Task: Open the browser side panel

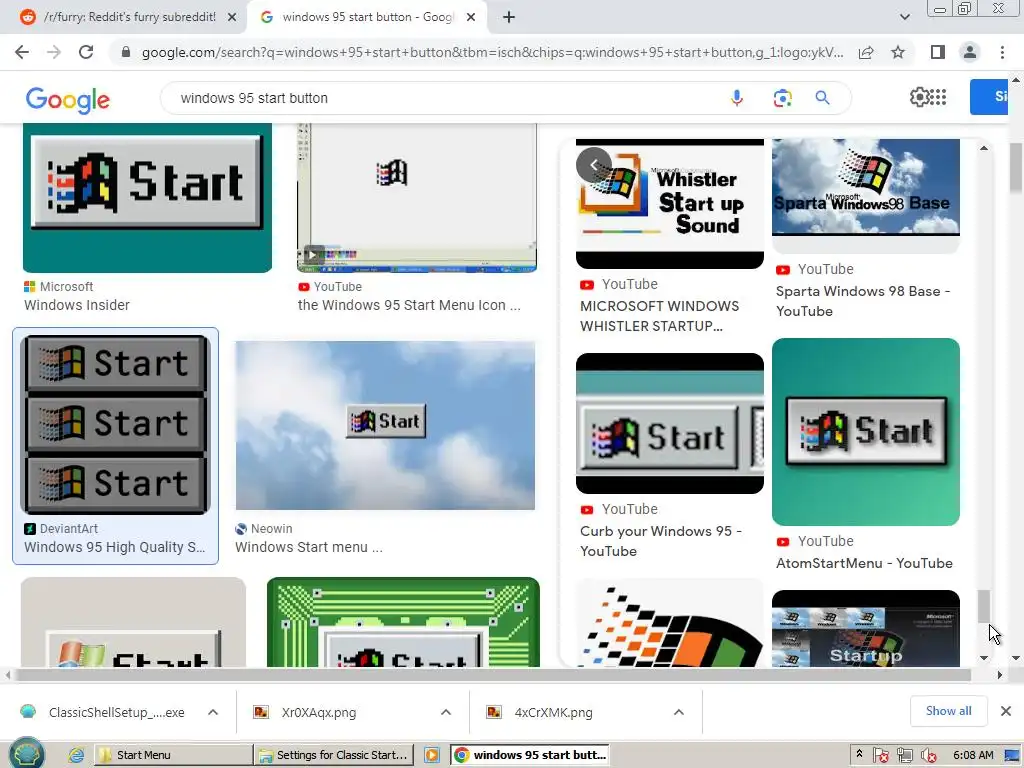Action: pyautogui.click(x=938, y=52)
